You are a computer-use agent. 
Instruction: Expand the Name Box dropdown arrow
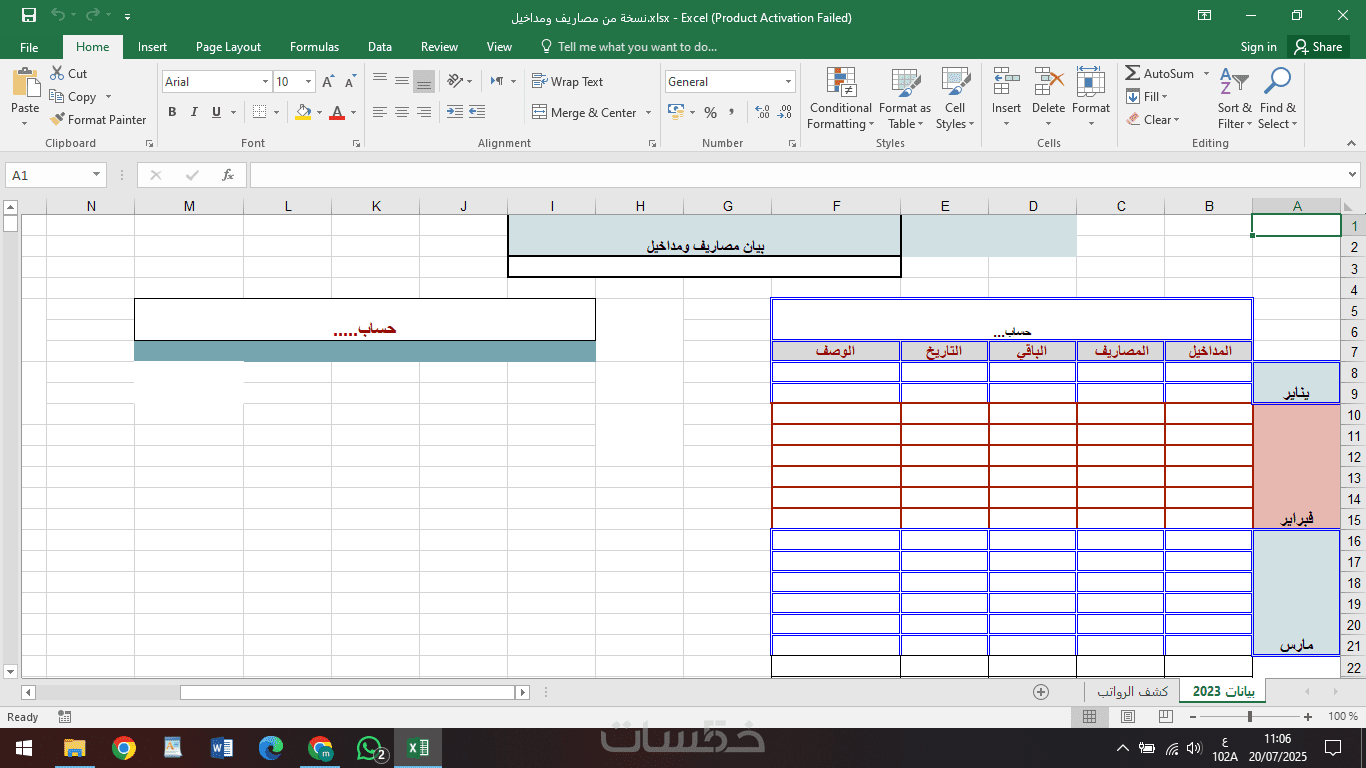97,175
